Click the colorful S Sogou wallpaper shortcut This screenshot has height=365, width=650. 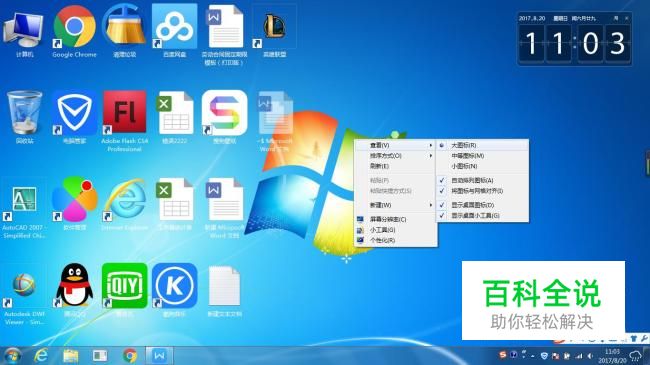coord(224,117)
